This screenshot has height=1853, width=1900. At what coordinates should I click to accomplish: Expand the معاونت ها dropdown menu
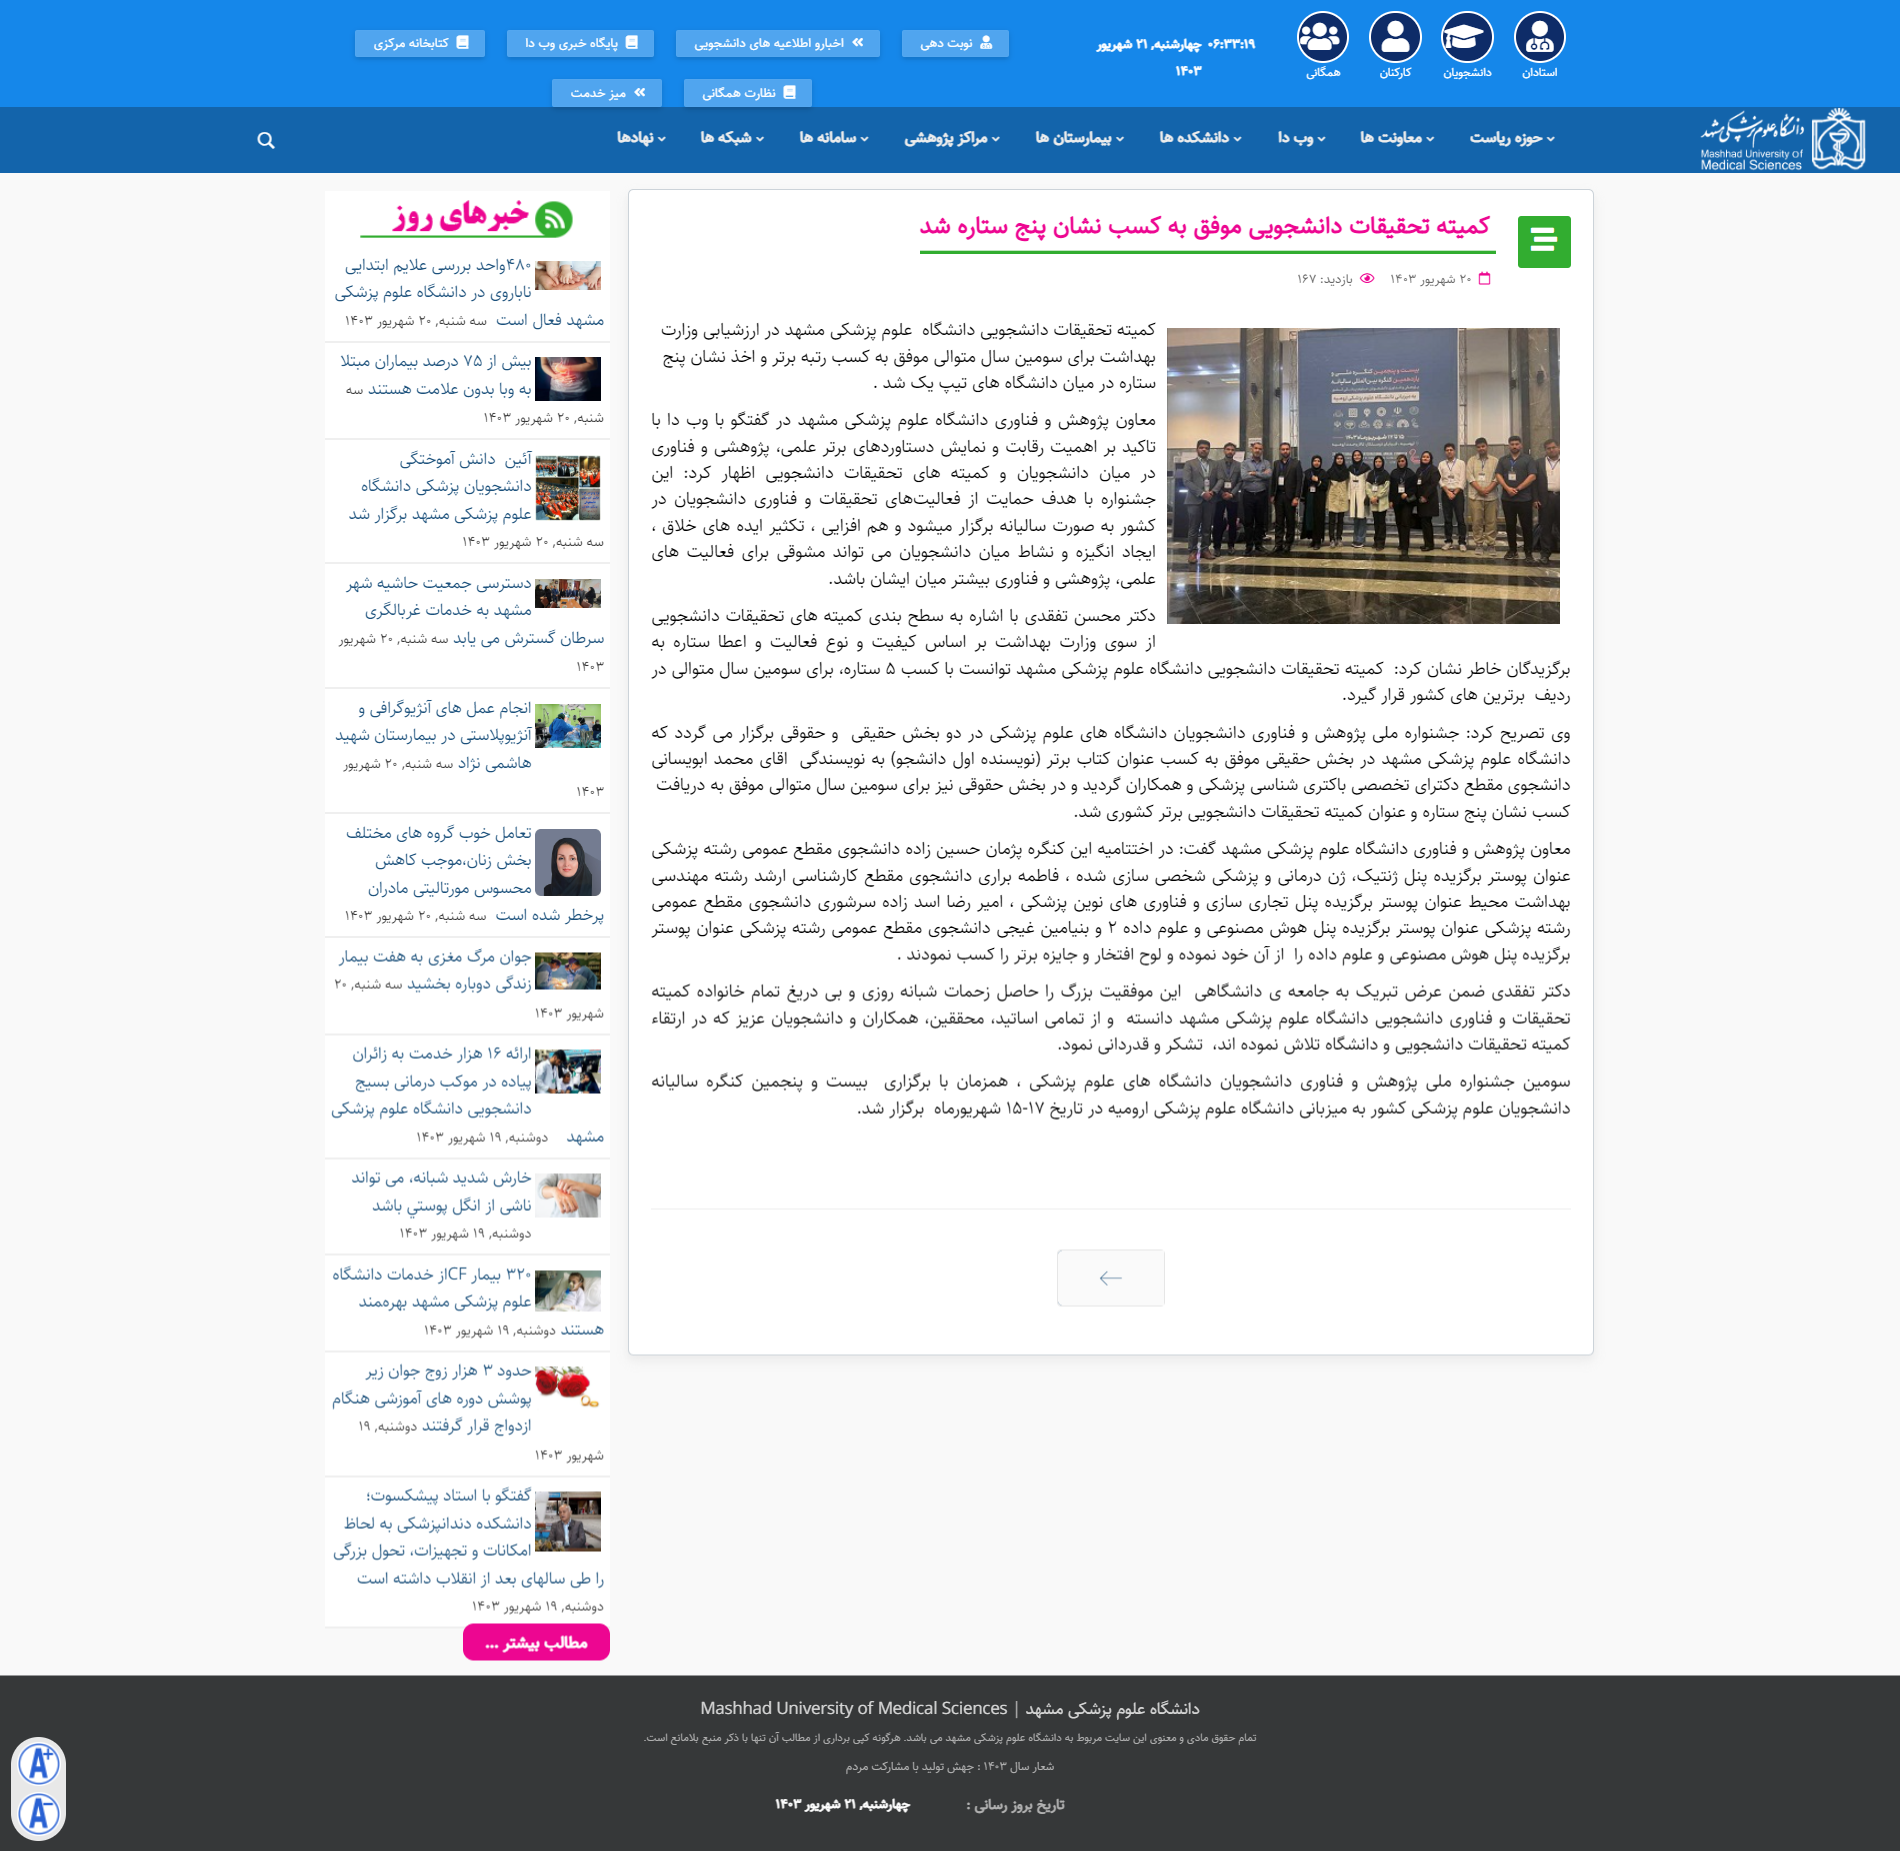tap(1397, 138)
